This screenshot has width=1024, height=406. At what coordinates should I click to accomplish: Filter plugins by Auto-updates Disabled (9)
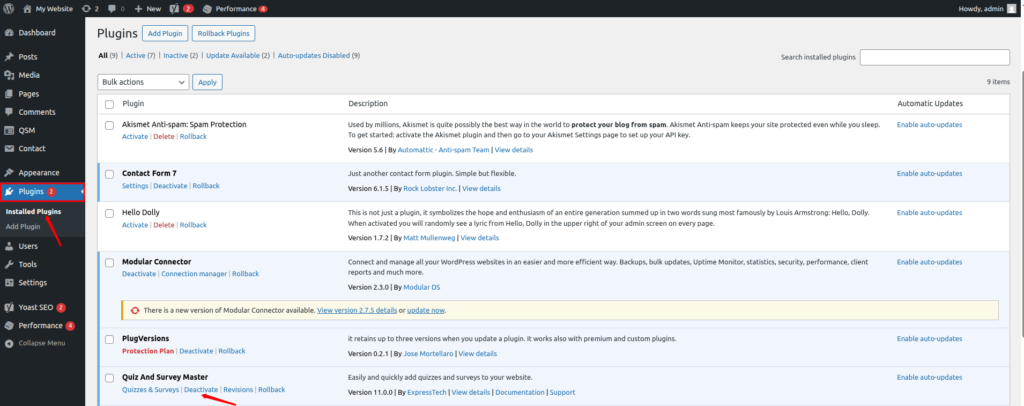pos(319,55)
